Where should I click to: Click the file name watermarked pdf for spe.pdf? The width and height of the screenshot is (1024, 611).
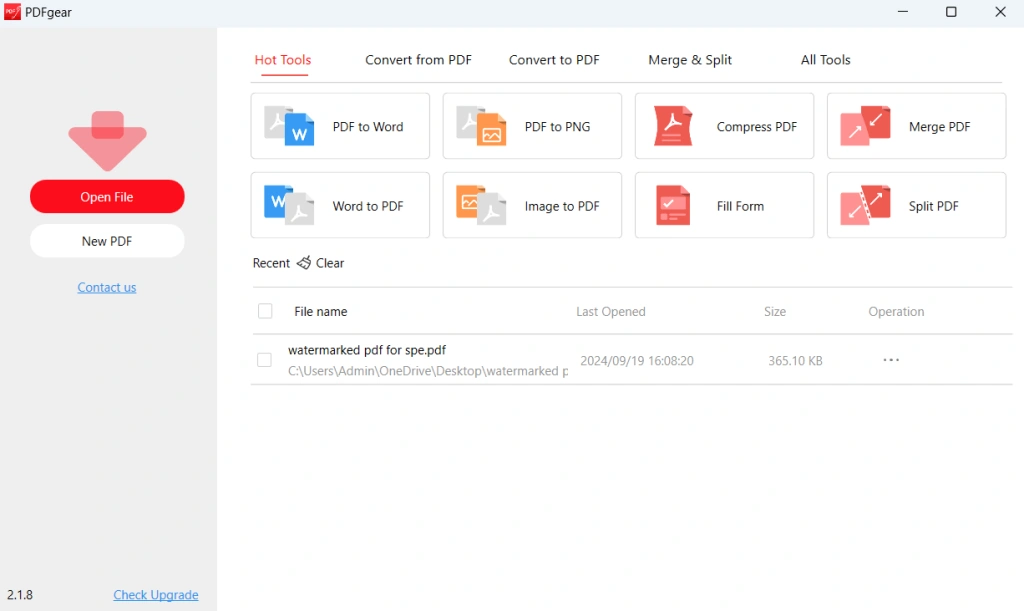(367, 350)
